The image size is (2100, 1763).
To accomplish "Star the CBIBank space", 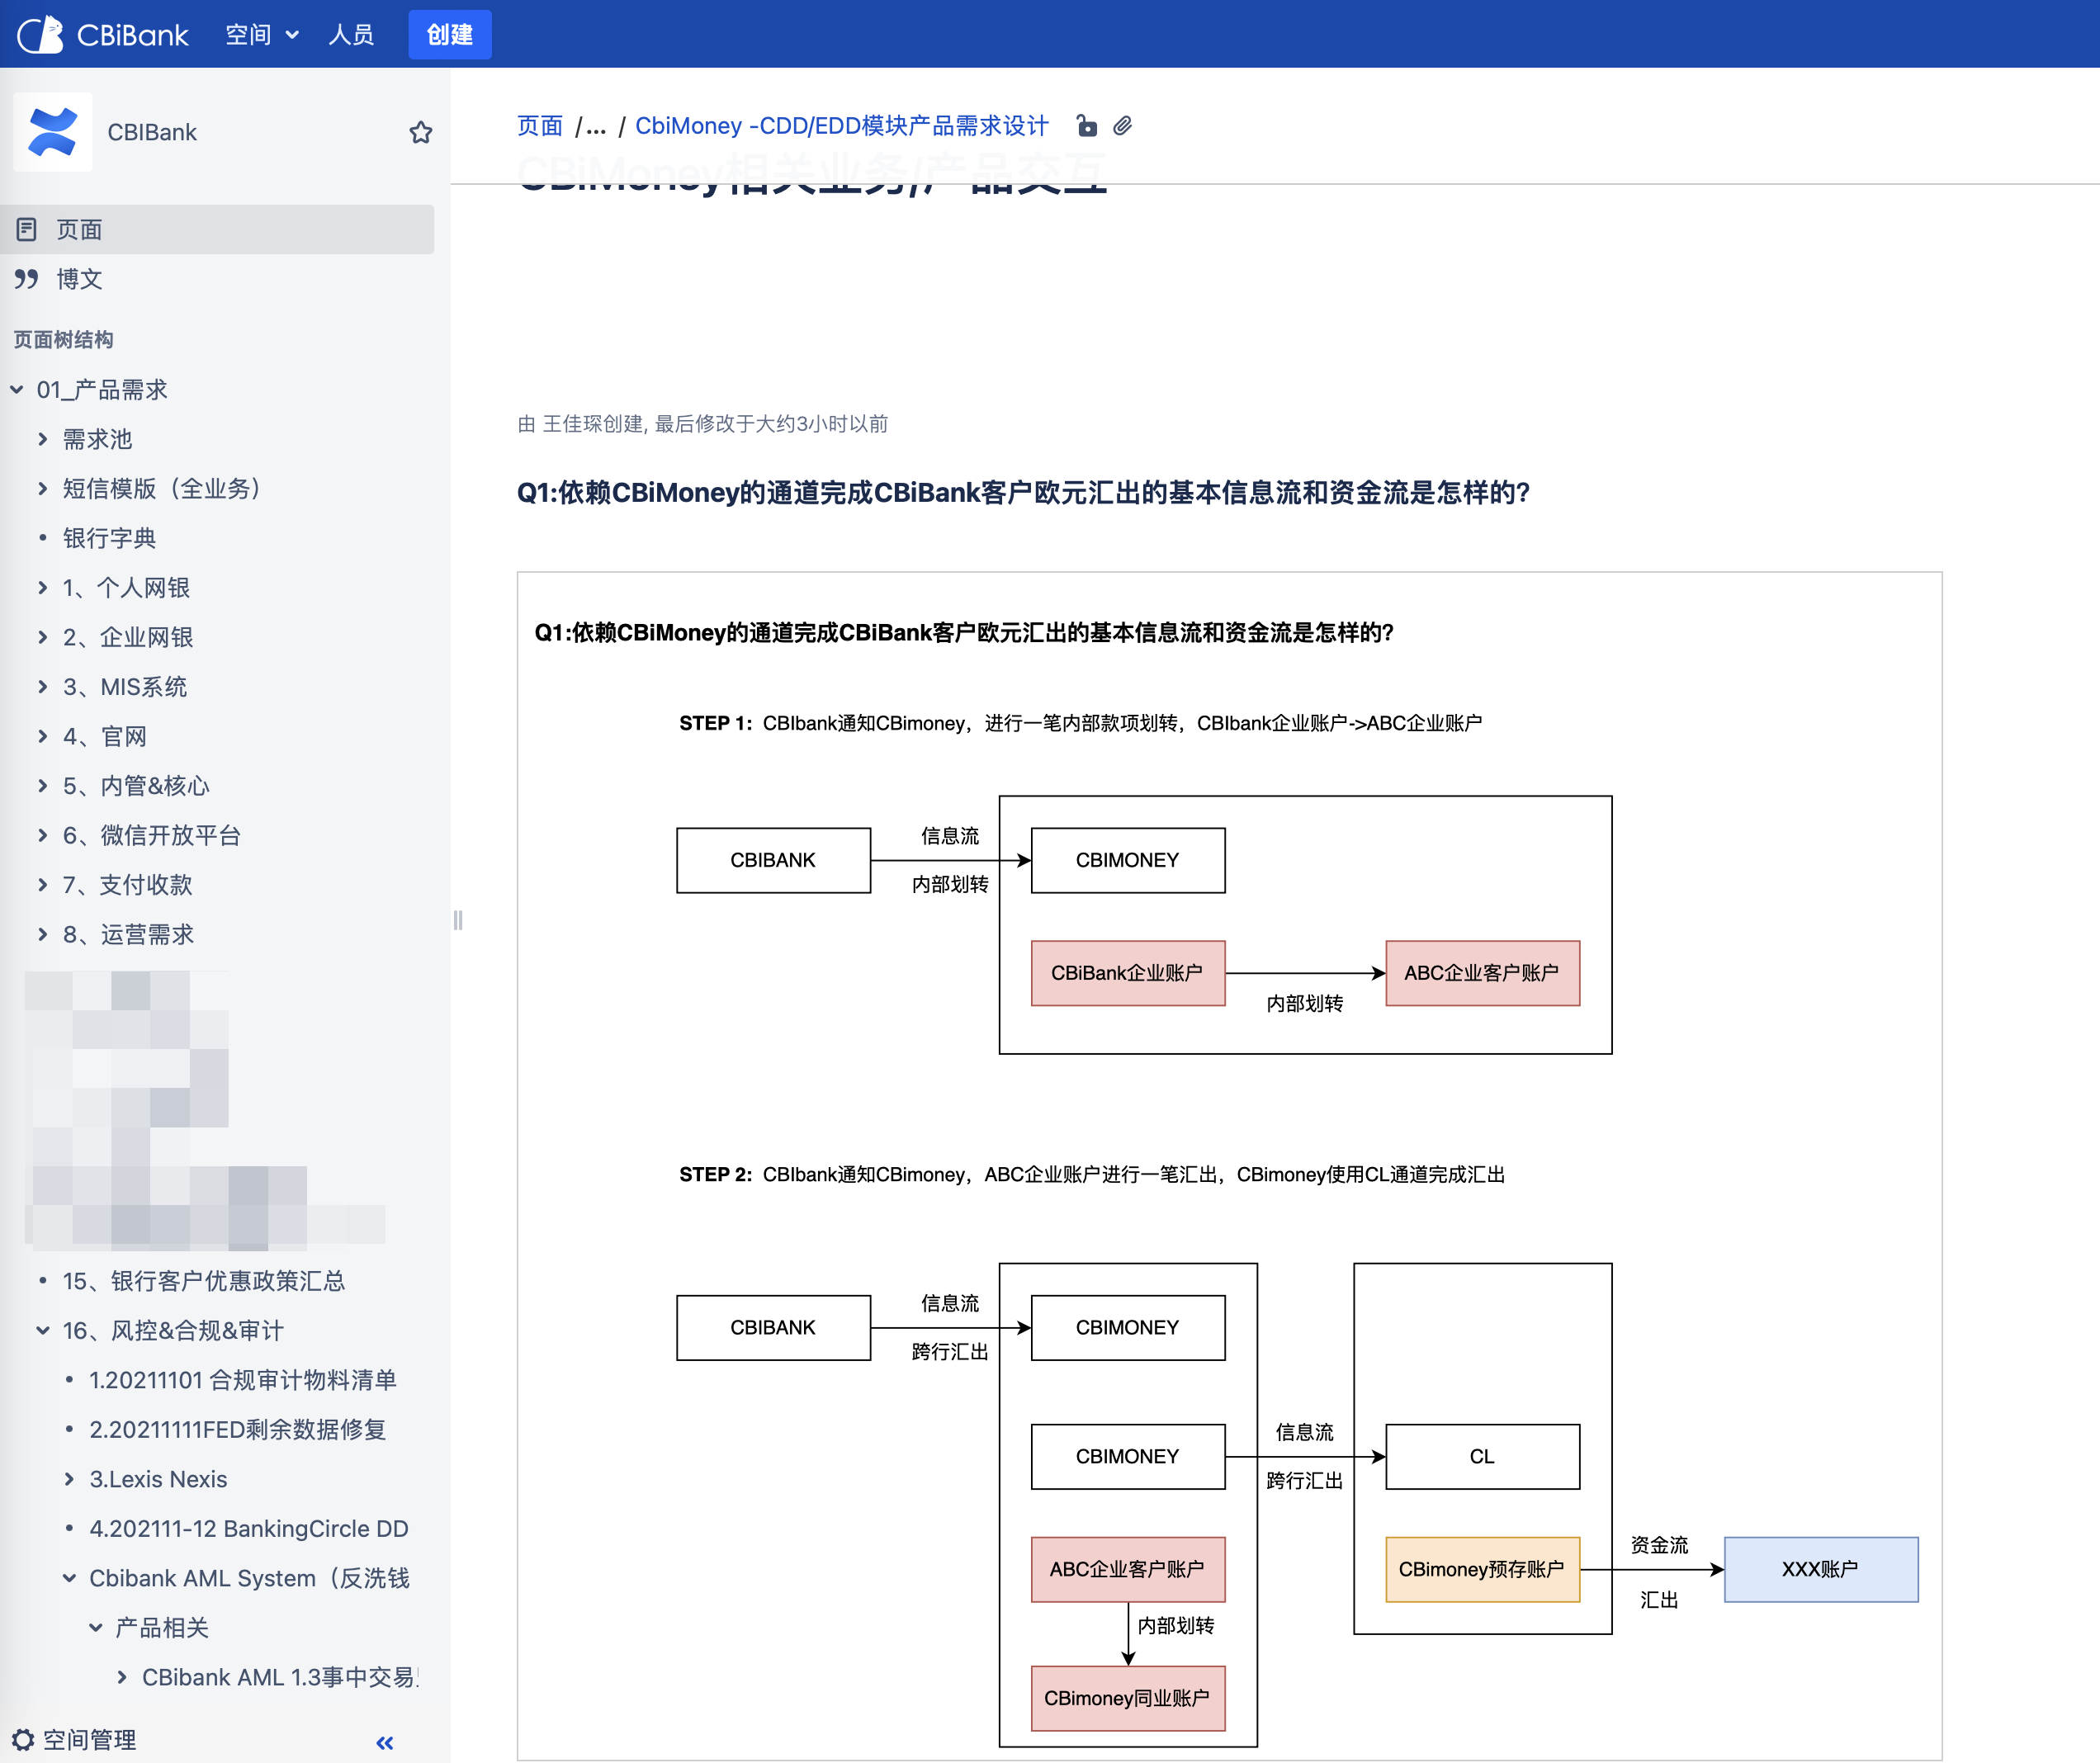I will (421, 132).
